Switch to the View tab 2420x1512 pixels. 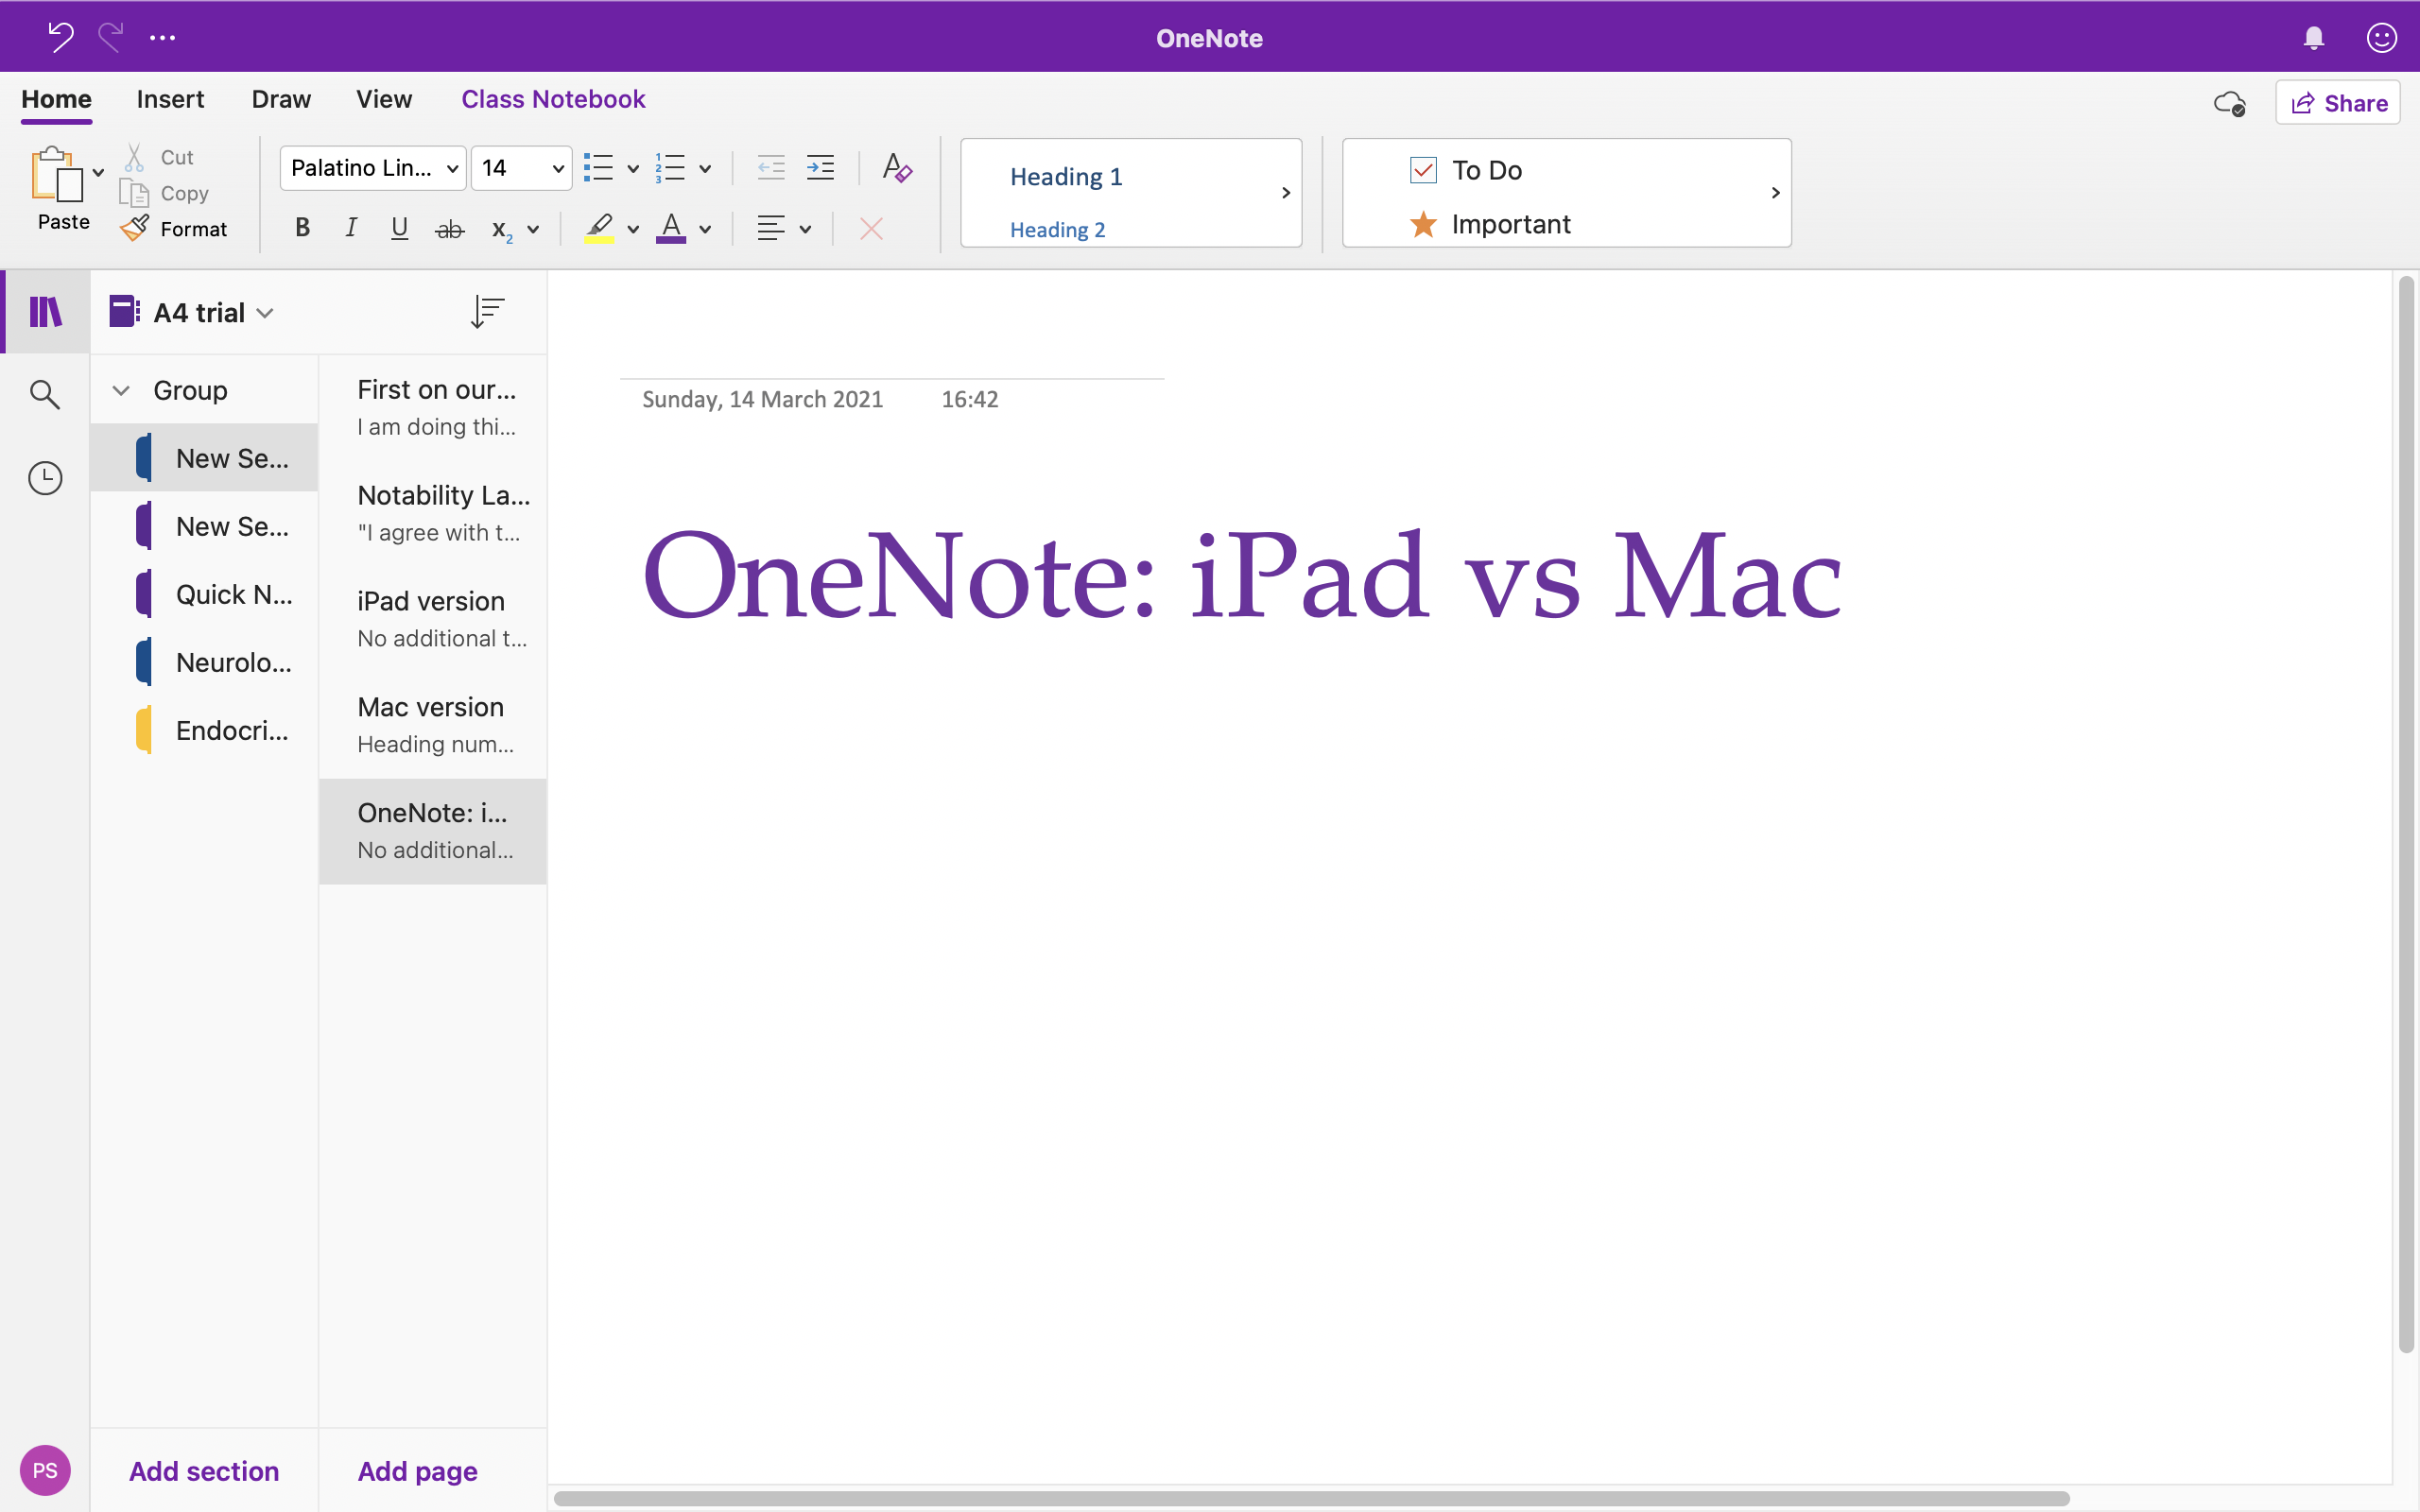(384, 99)
